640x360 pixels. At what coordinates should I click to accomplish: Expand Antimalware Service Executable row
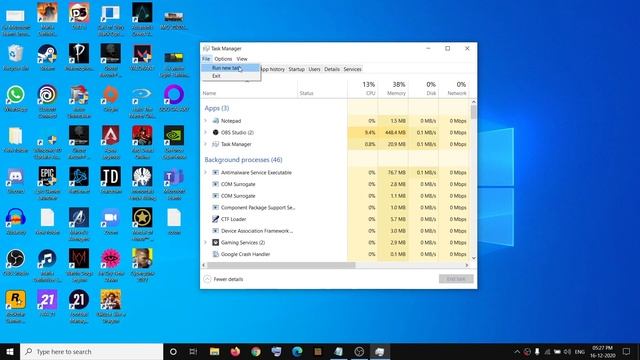pos(206,172)
